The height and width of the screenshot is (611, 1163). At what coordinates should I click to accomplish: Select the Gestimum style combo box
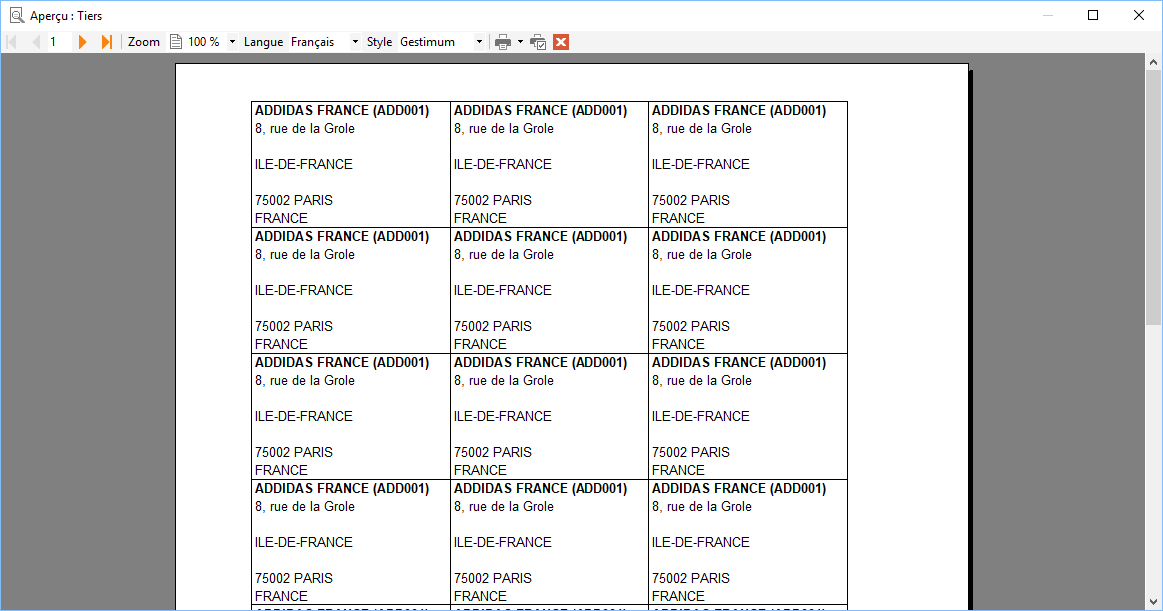point(441,42)
